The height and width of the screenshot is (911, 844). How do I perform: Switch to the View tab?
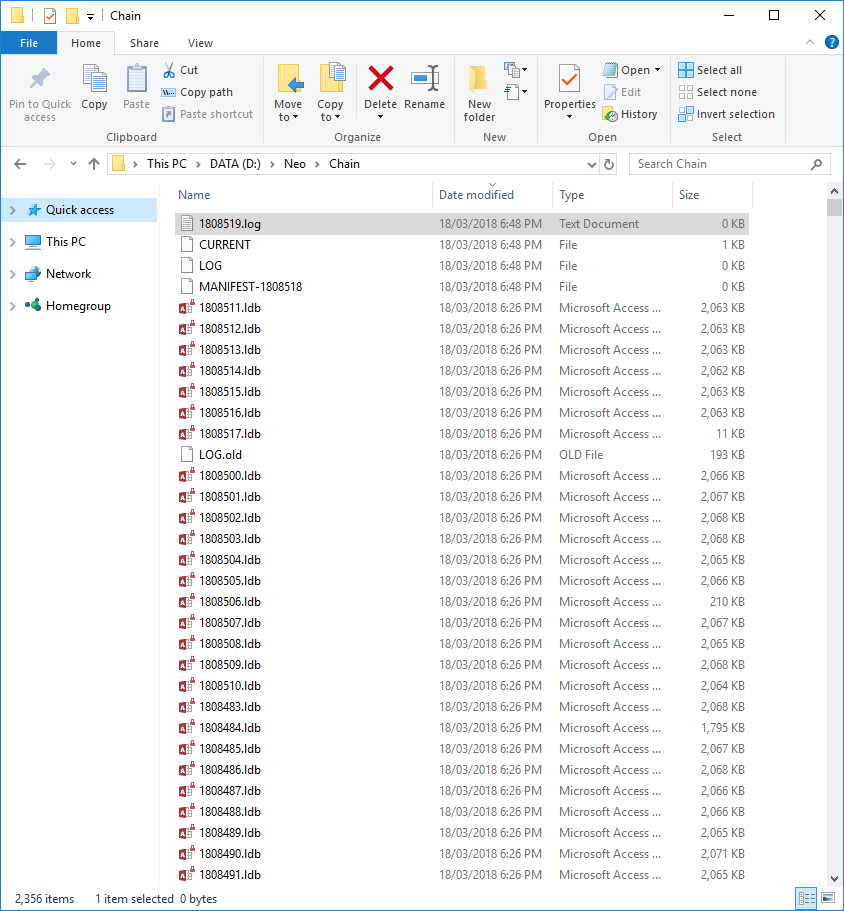click(x=200, y=43)
